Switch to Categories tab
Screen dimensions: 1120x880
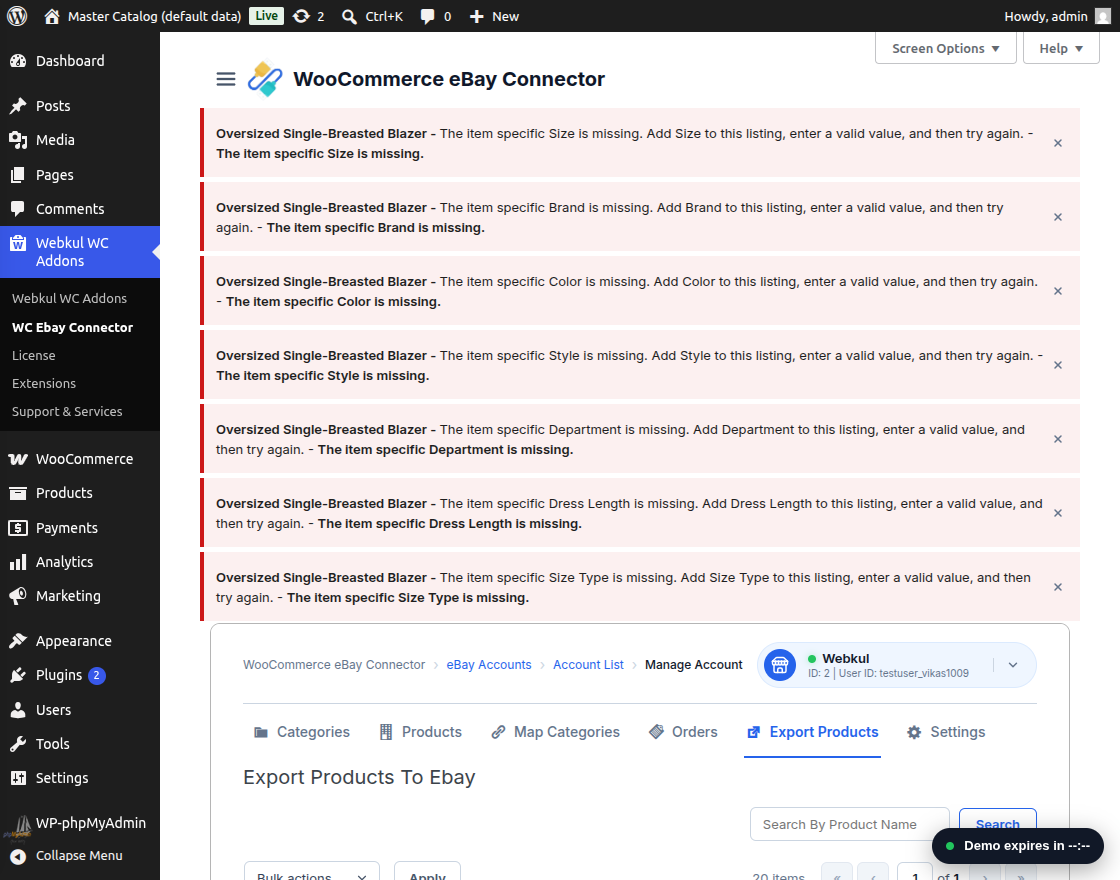[301, 732]
